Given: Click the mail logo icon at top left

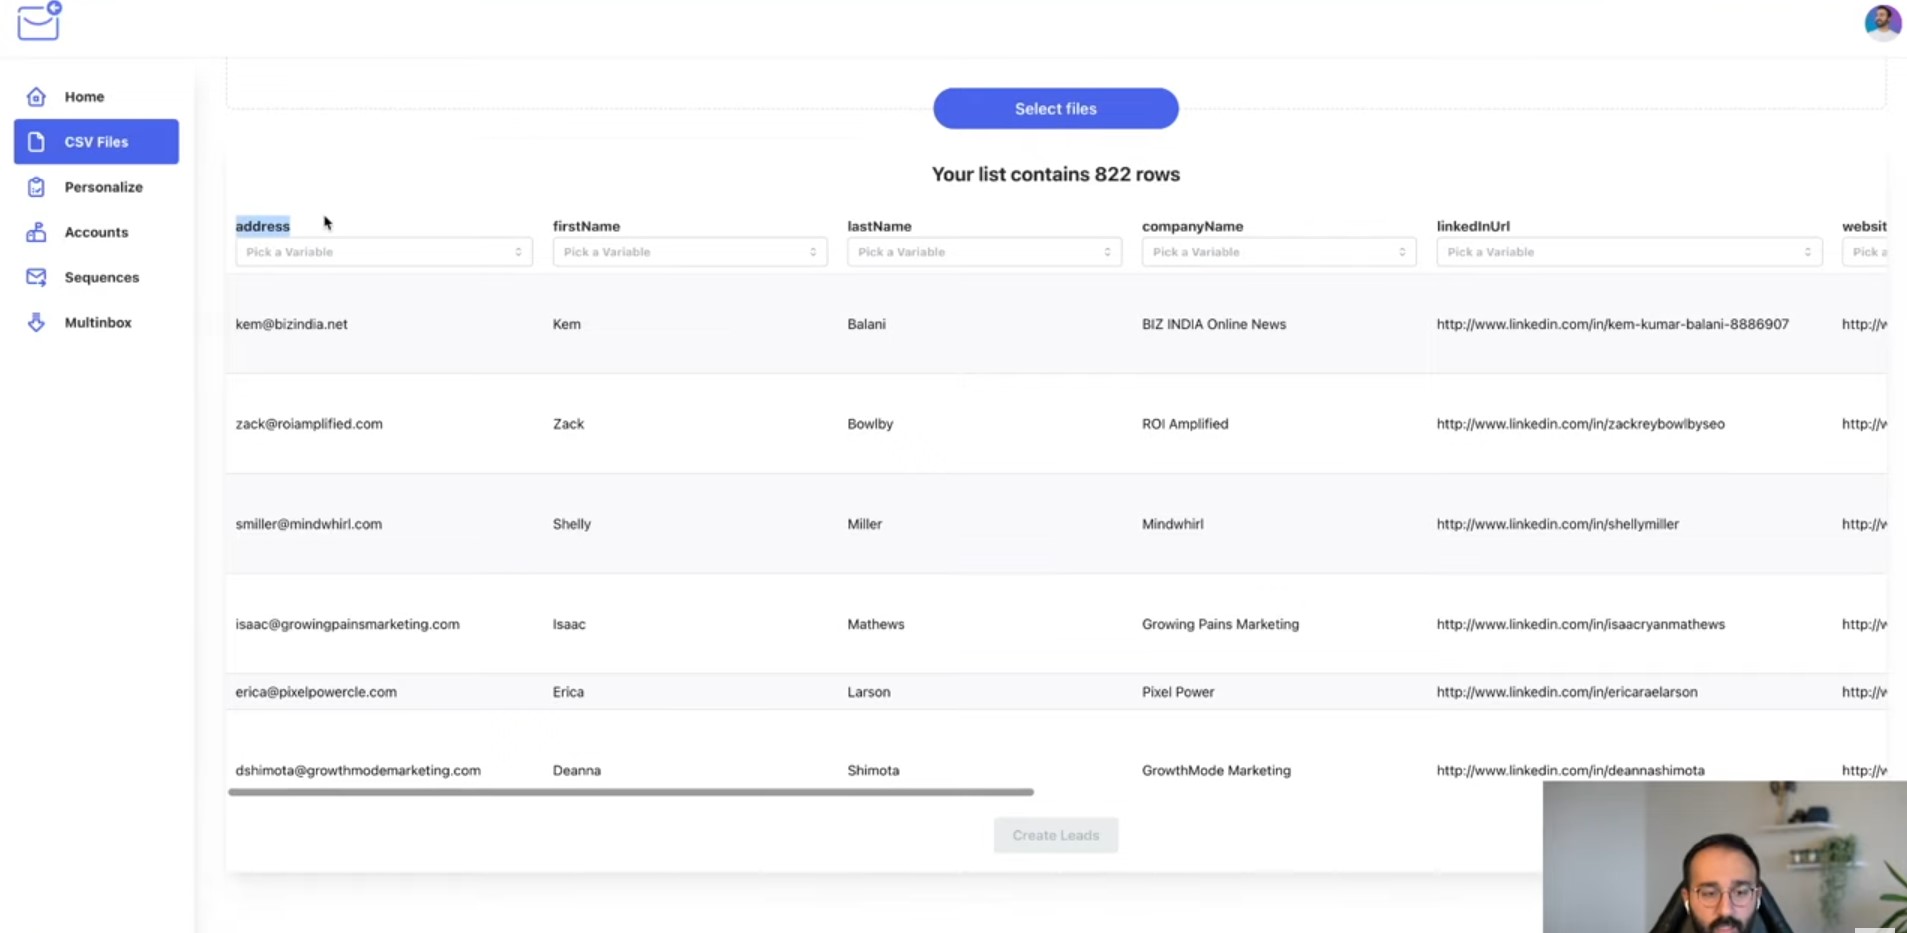Looking at the screenshot, I should 40,21.
